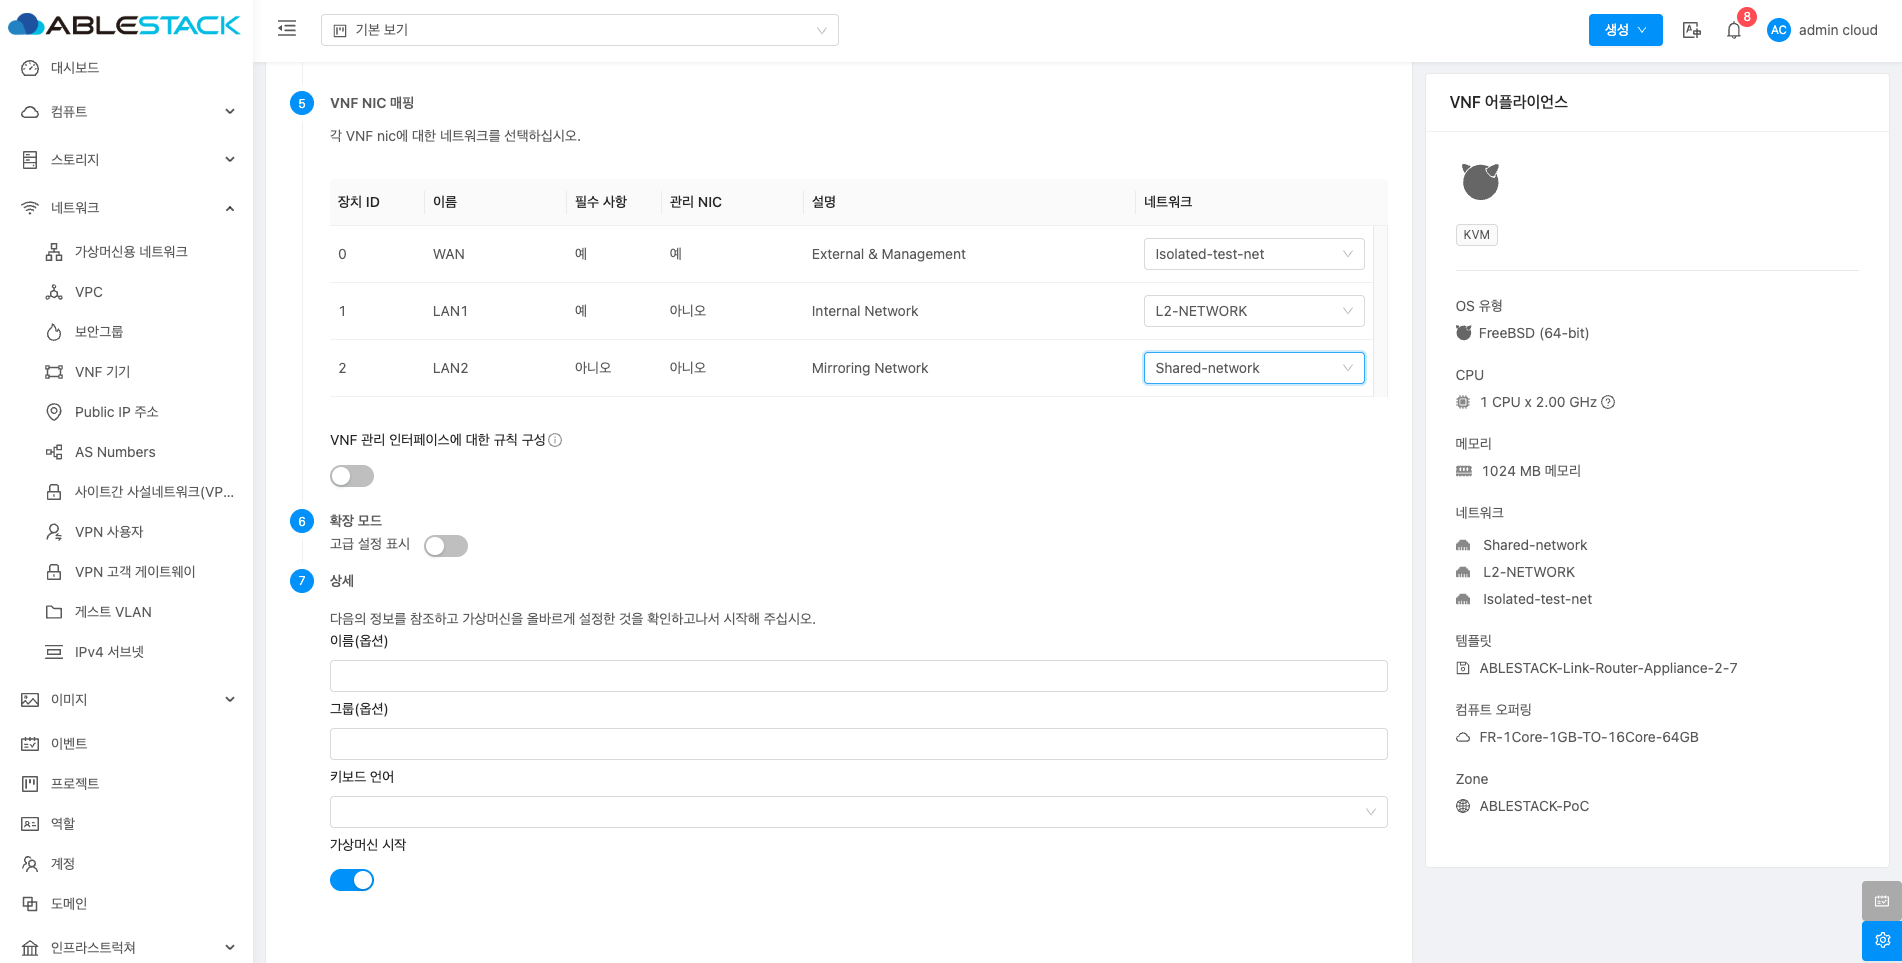Image resolution: width=1902 pixels, height=963 pixels.
Task: Expand the 스토리지 storage menu
Action: click(126, 160)
